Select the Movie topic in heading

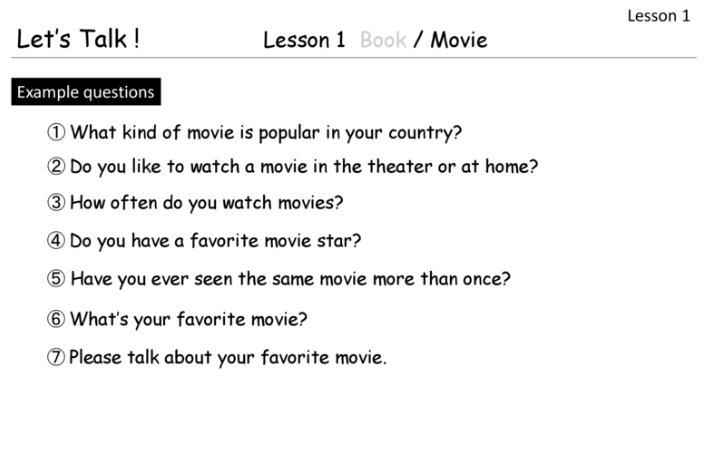[459, 40]
